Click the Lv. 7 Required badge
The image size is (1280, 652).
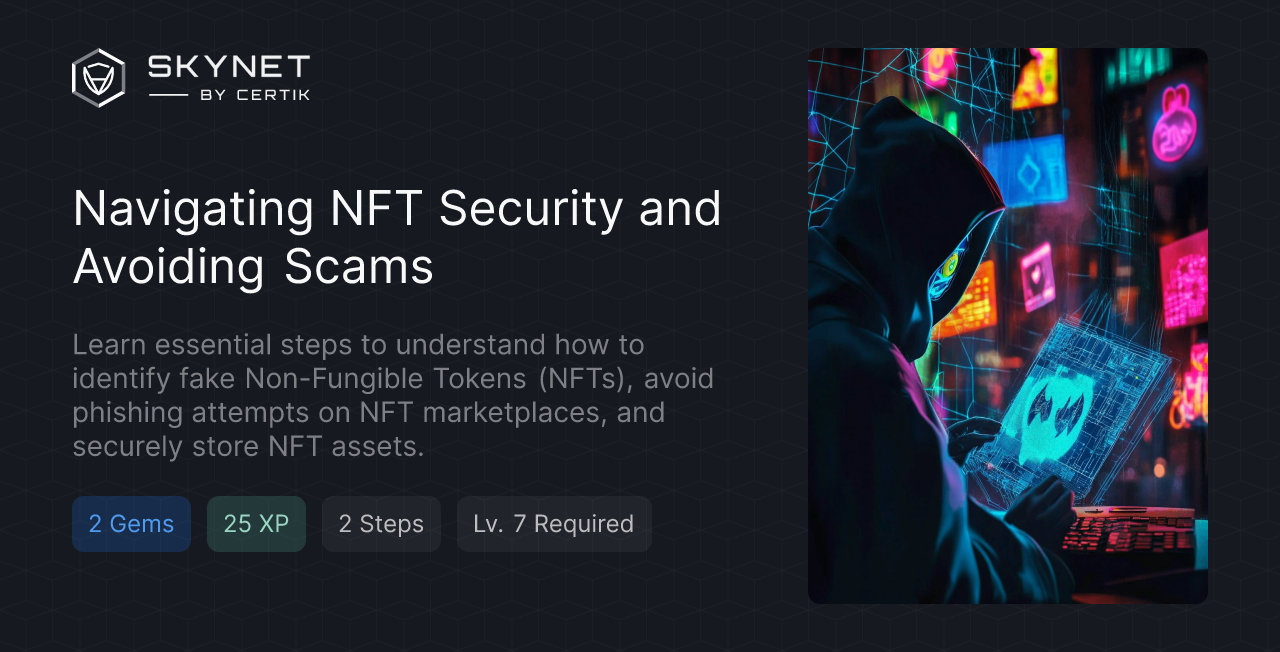pos(554,524)
